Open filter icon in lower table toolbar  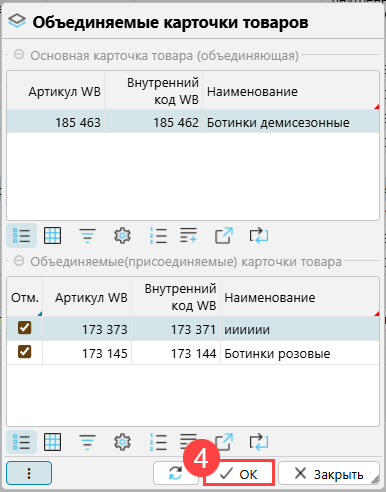pos(87,442)
